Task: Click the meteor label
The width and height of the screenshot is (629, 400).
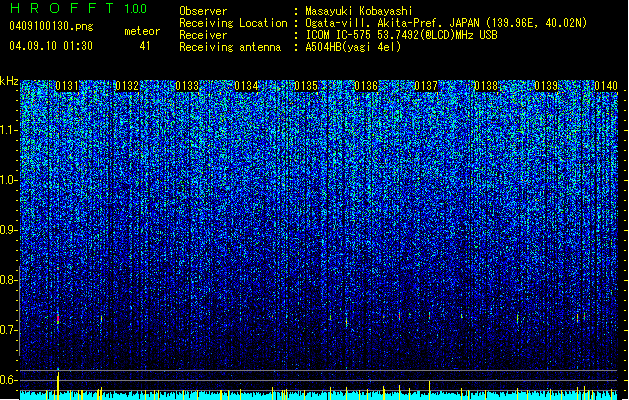Action: pos(142,31)
